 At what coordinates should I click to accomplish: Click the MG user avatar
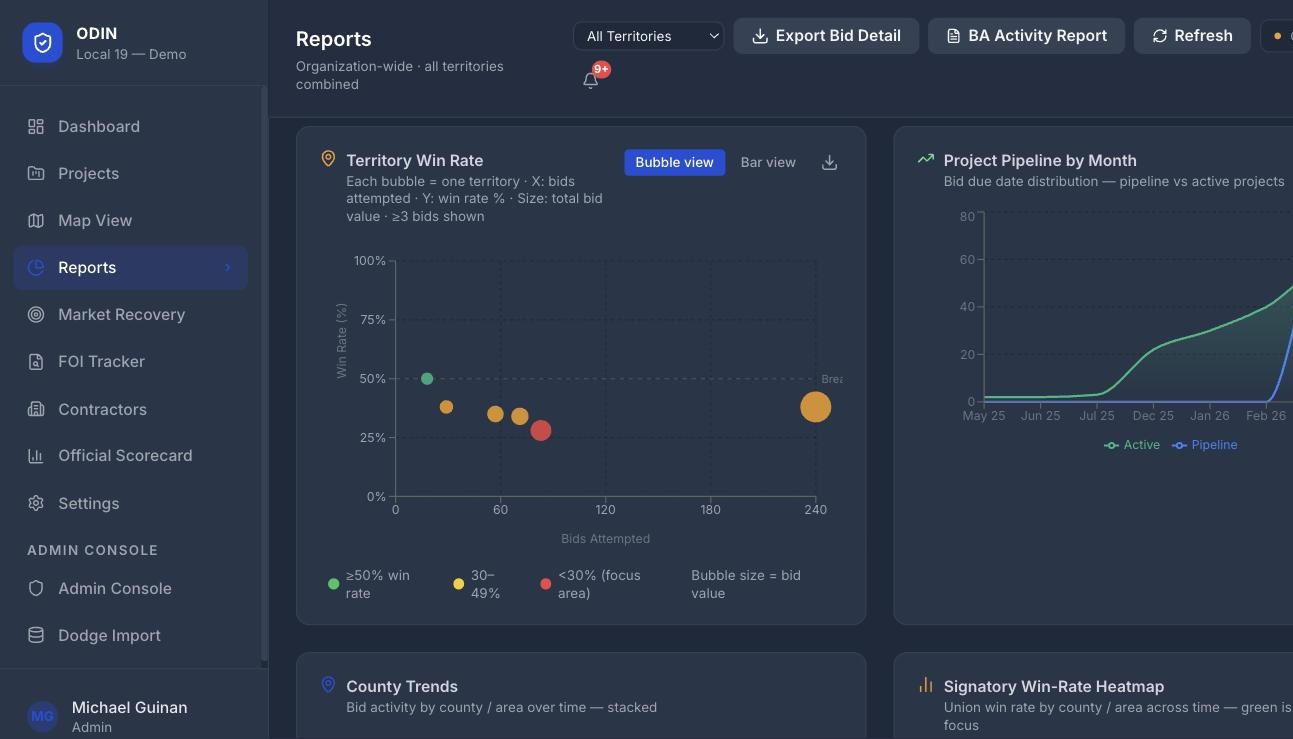(x=42, y=716)
